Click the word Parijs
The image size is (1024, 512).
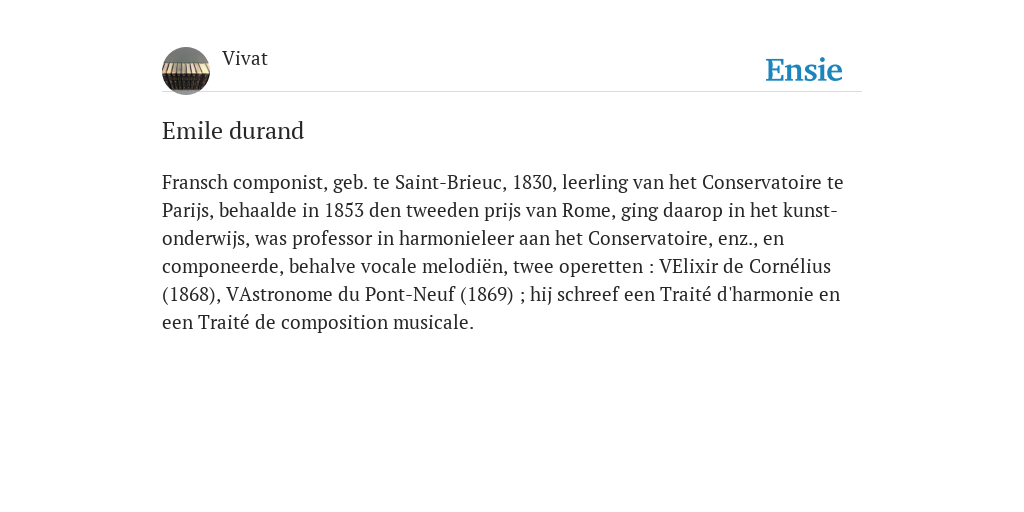tap(186, 211)
